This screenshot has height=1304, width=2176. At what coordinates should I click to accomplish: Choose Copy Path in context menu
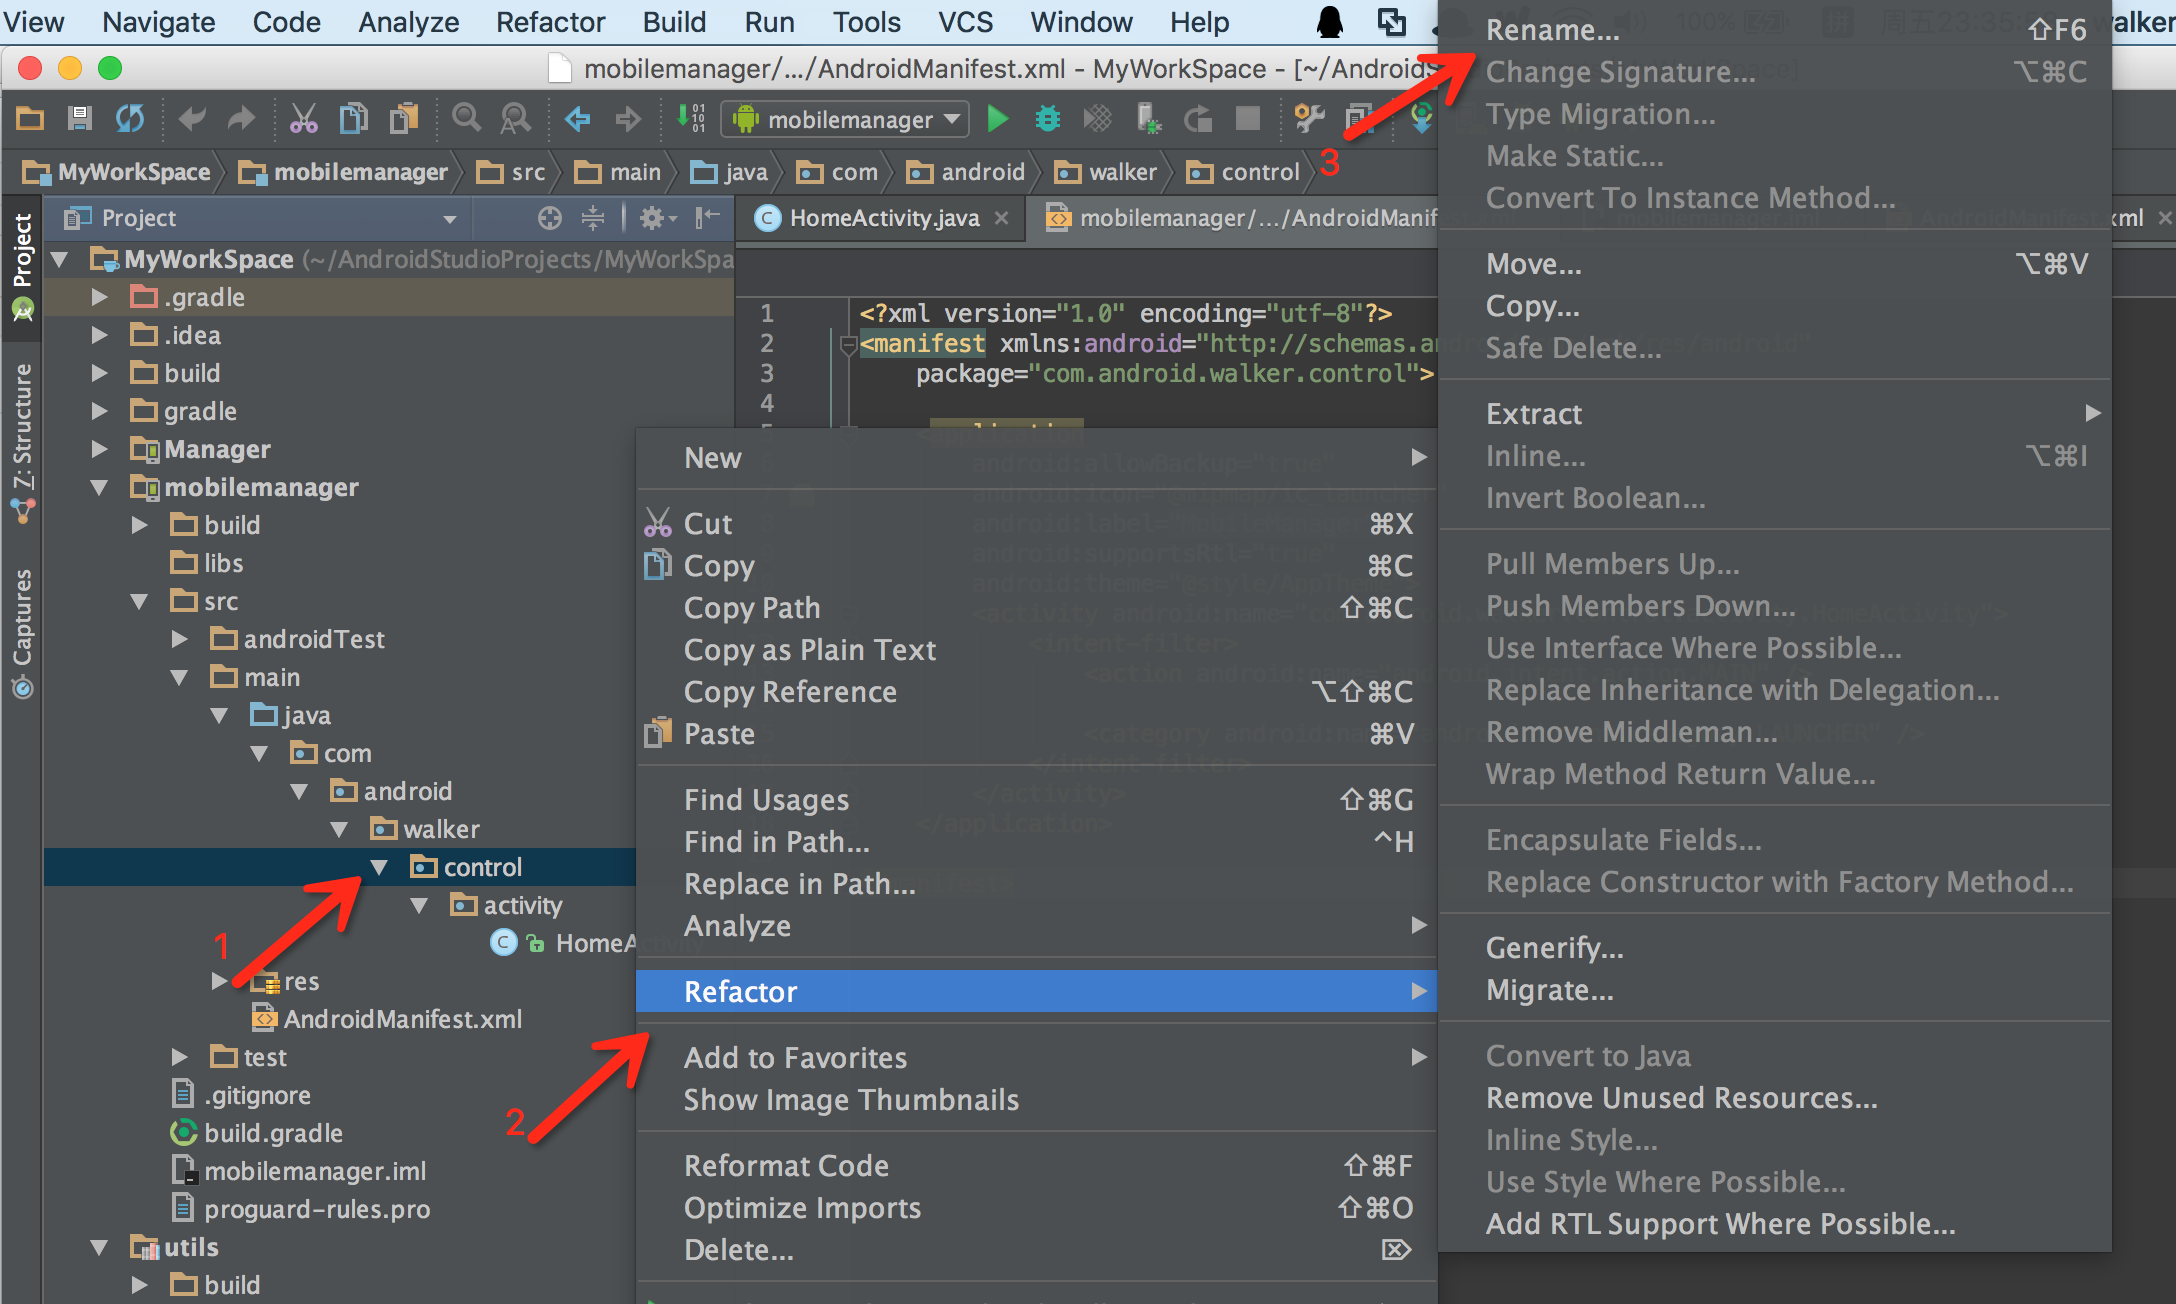click(x=1037, y=608)
